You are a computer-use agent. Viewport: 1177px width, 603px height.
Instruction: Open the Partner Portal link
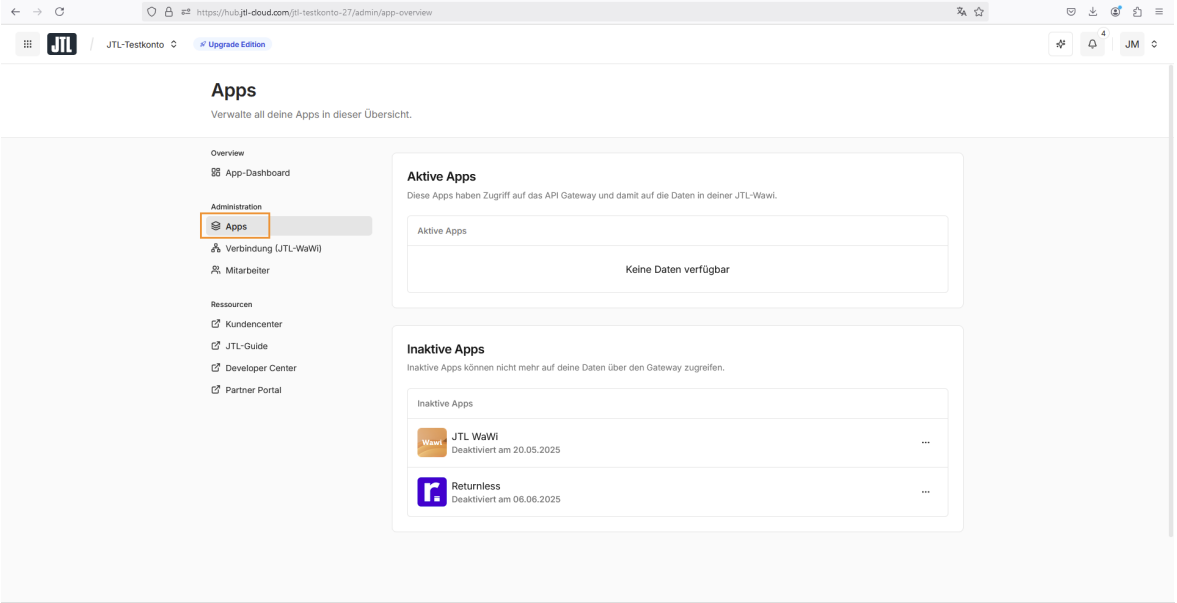(x=246, y=390)
